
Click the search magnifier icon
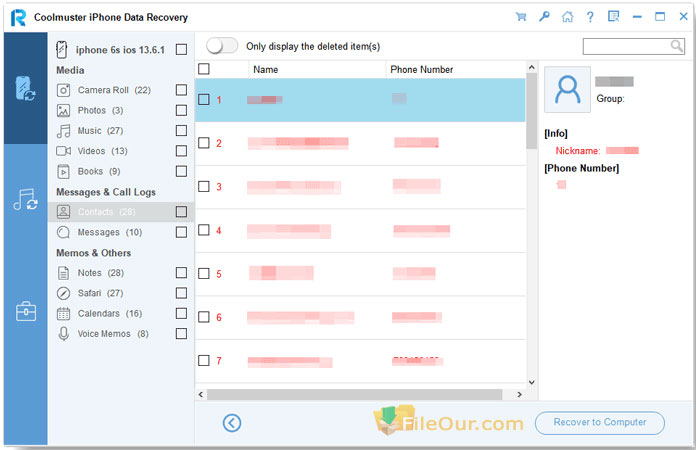coord(676,46)
